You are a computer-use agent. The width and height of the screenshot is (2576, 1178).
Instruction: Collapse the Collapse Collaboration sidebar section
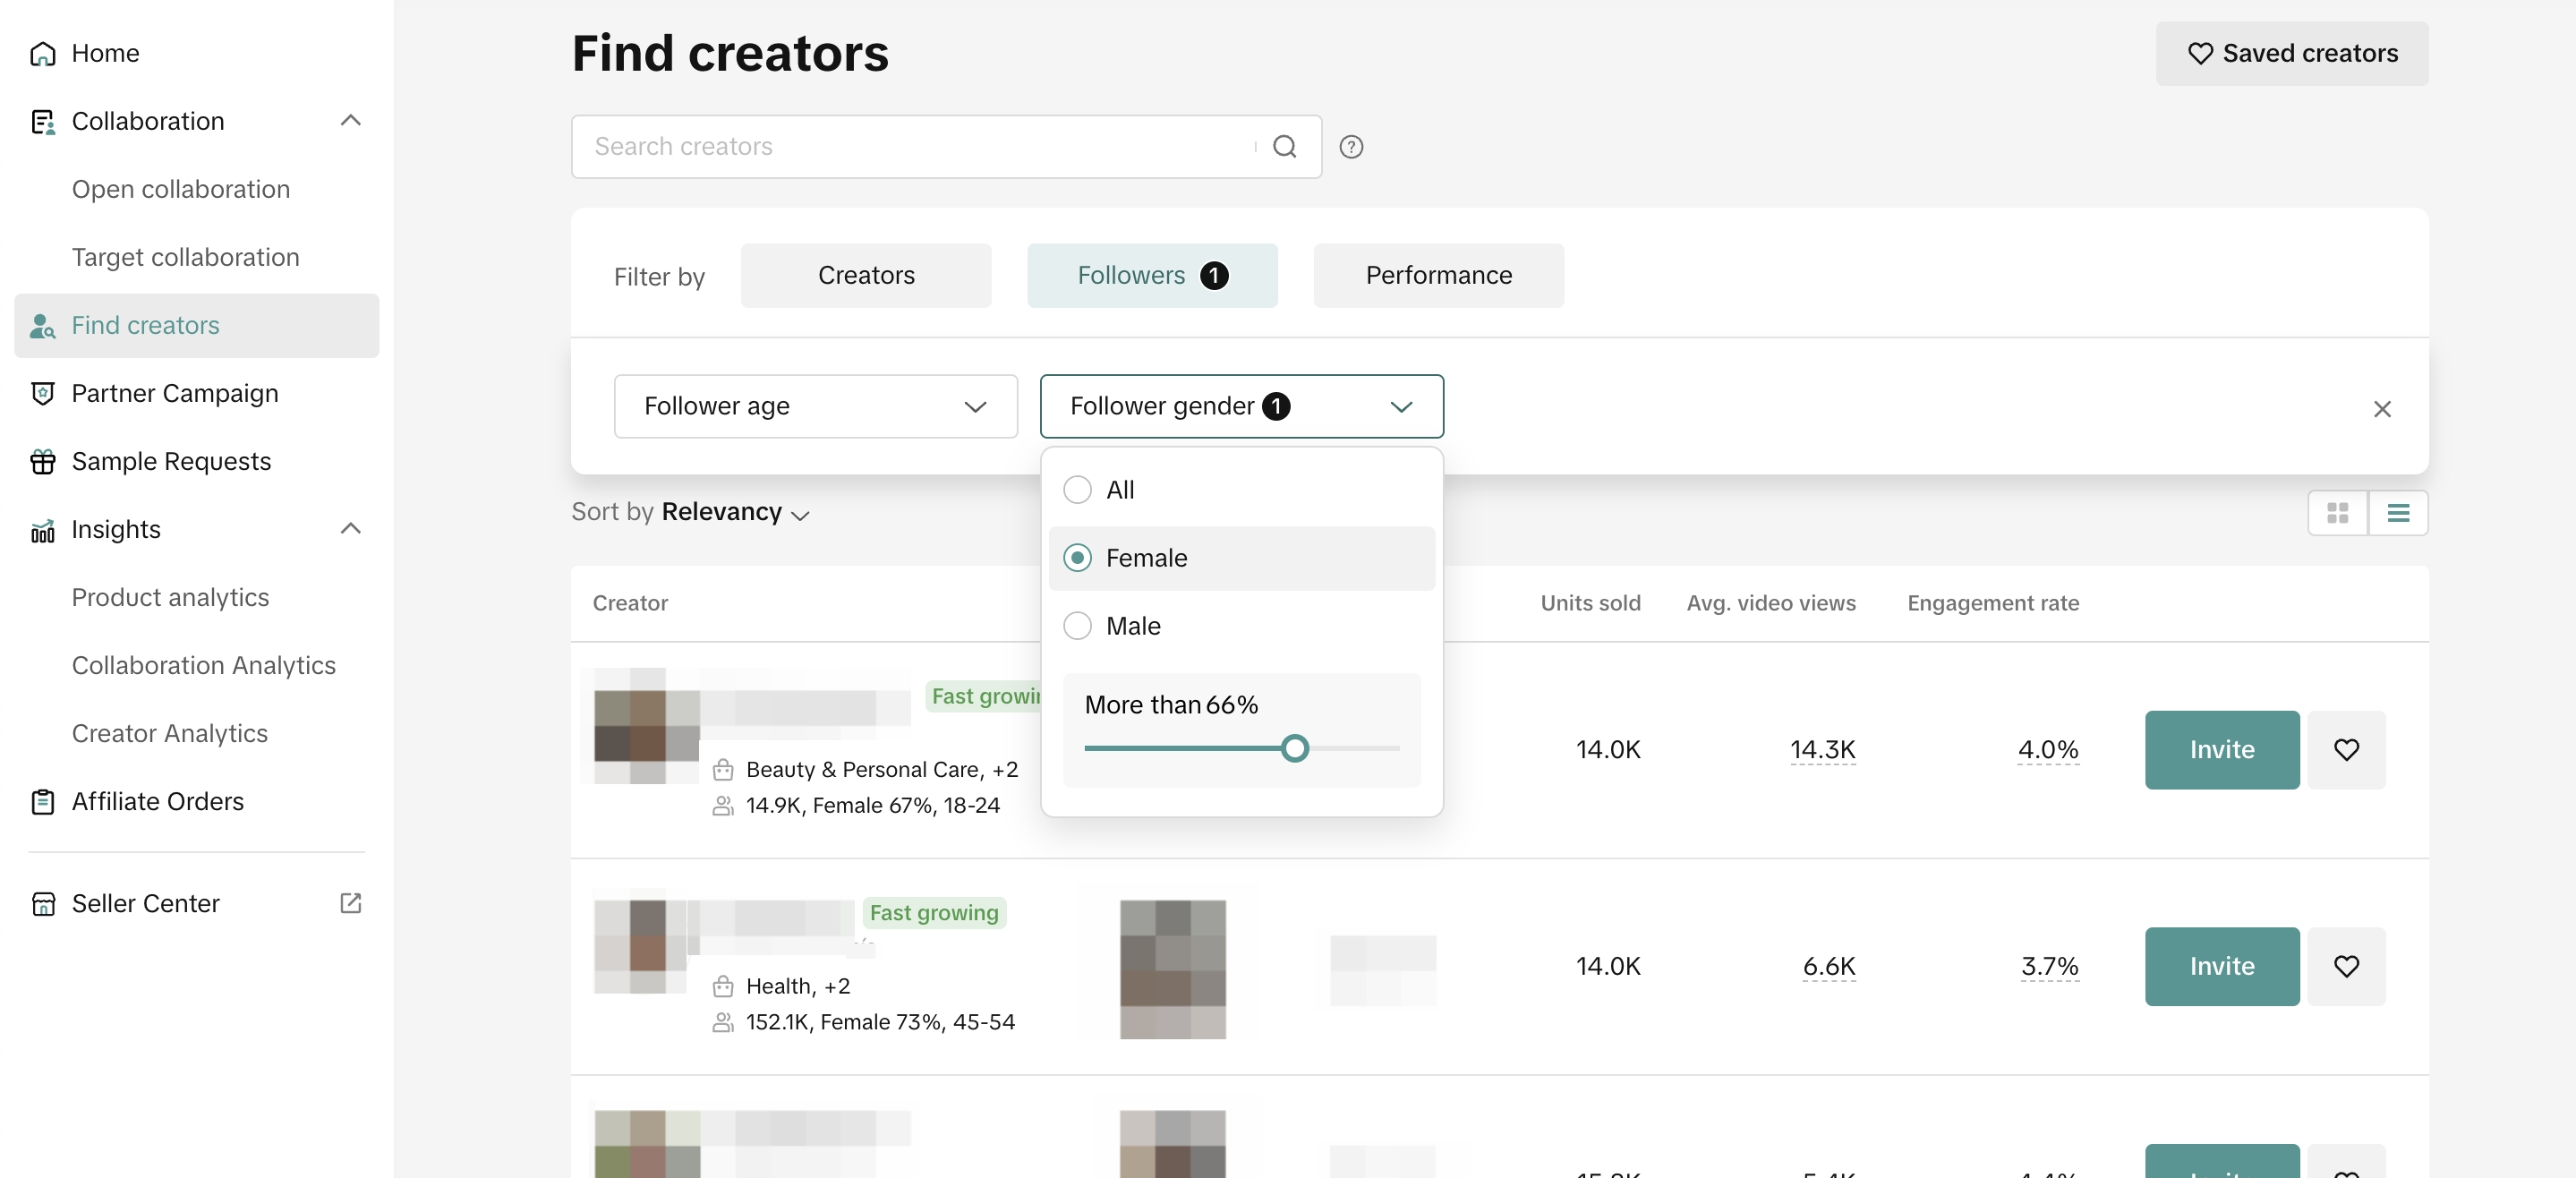pyautogui.click(x=350, y=121)
